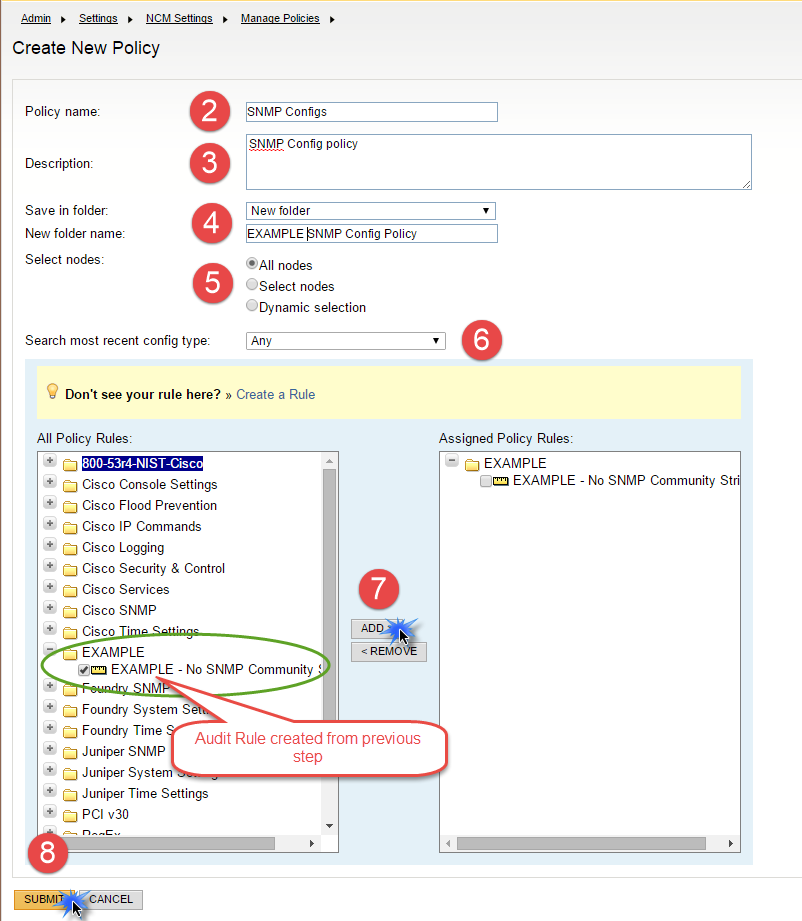Expand the Cisco SNMP tree node
This screenshot has width=802, height=921.
(x=50, y=607)
